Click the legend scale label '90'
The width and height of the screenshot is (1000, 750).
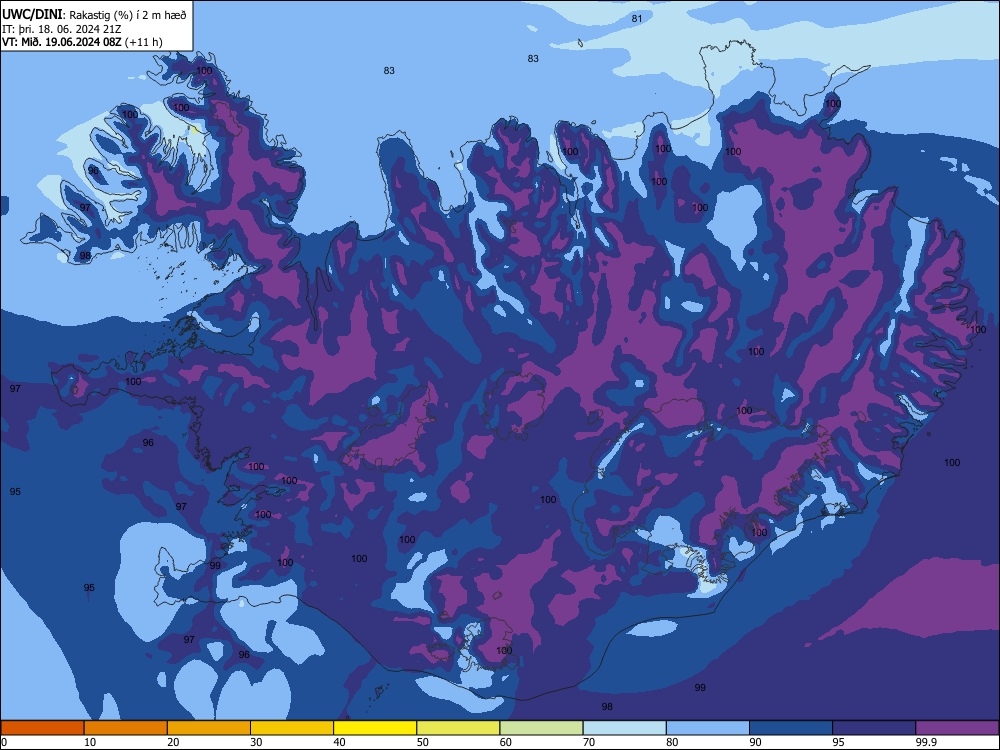pos(755,742)
